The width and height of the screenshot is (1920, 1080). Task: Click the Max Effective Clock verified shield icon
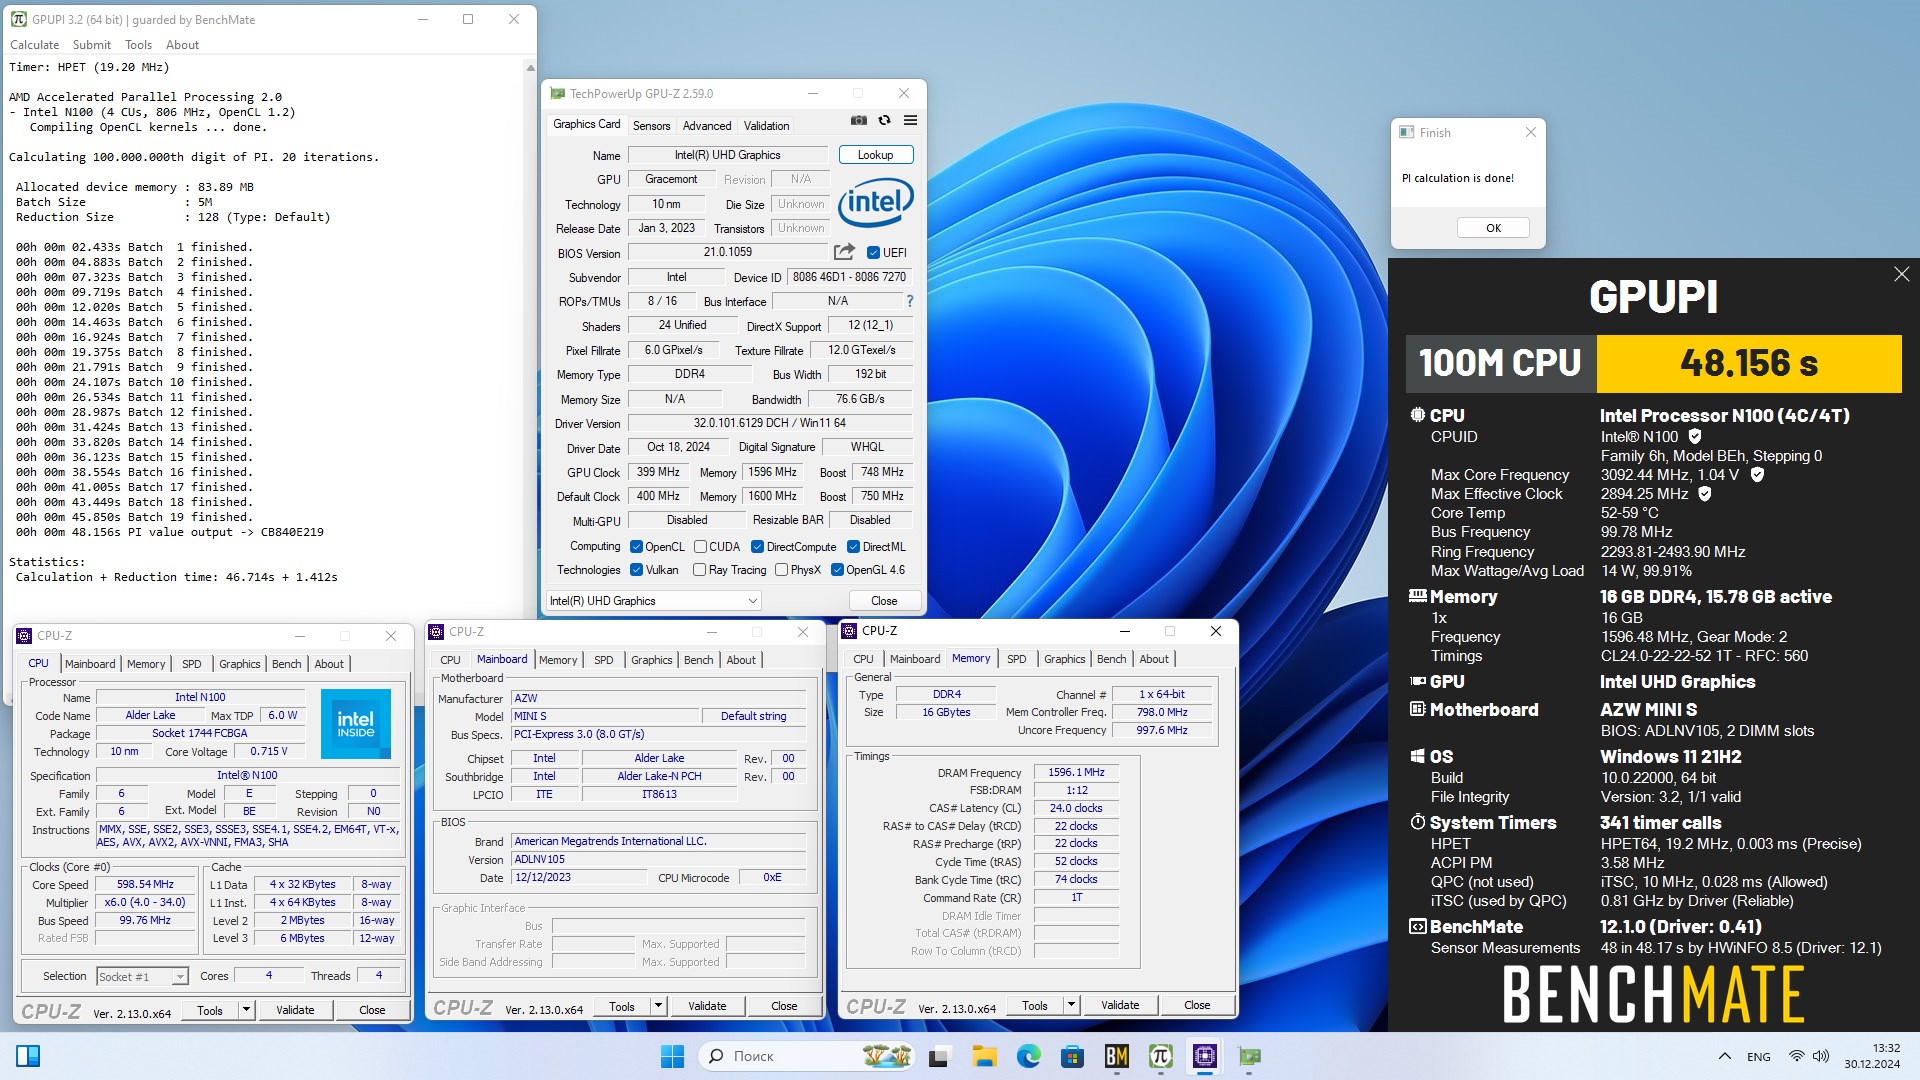[1704, 494]
